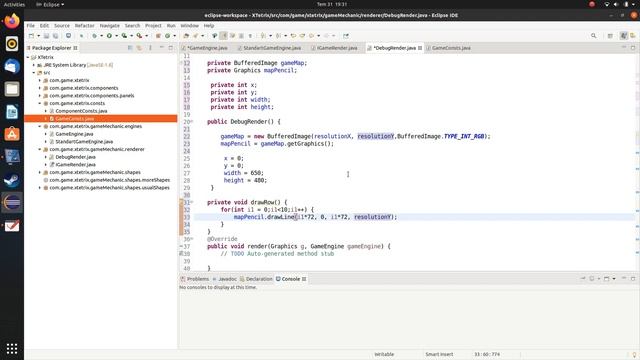
Task: Switch to the IGameRender.java editor tab
Action: [336, 48]
